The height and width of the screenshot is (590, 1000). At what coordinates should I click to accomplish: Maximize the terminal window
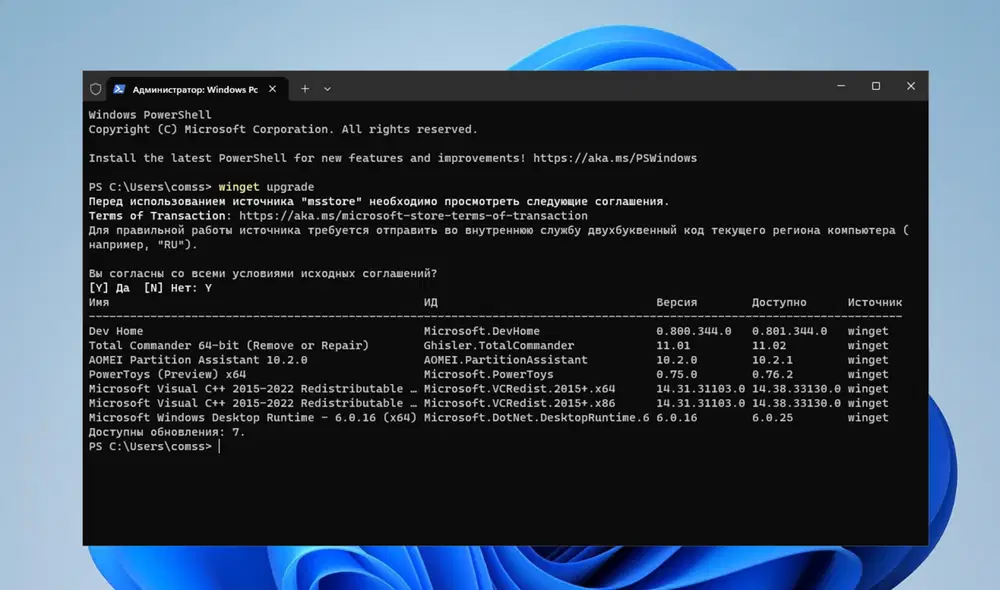[876, 86]
